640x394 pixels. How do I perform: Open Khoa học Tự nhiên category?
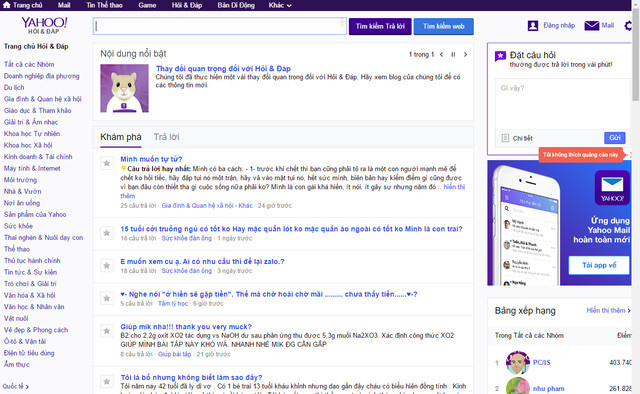tap(32, 134)
